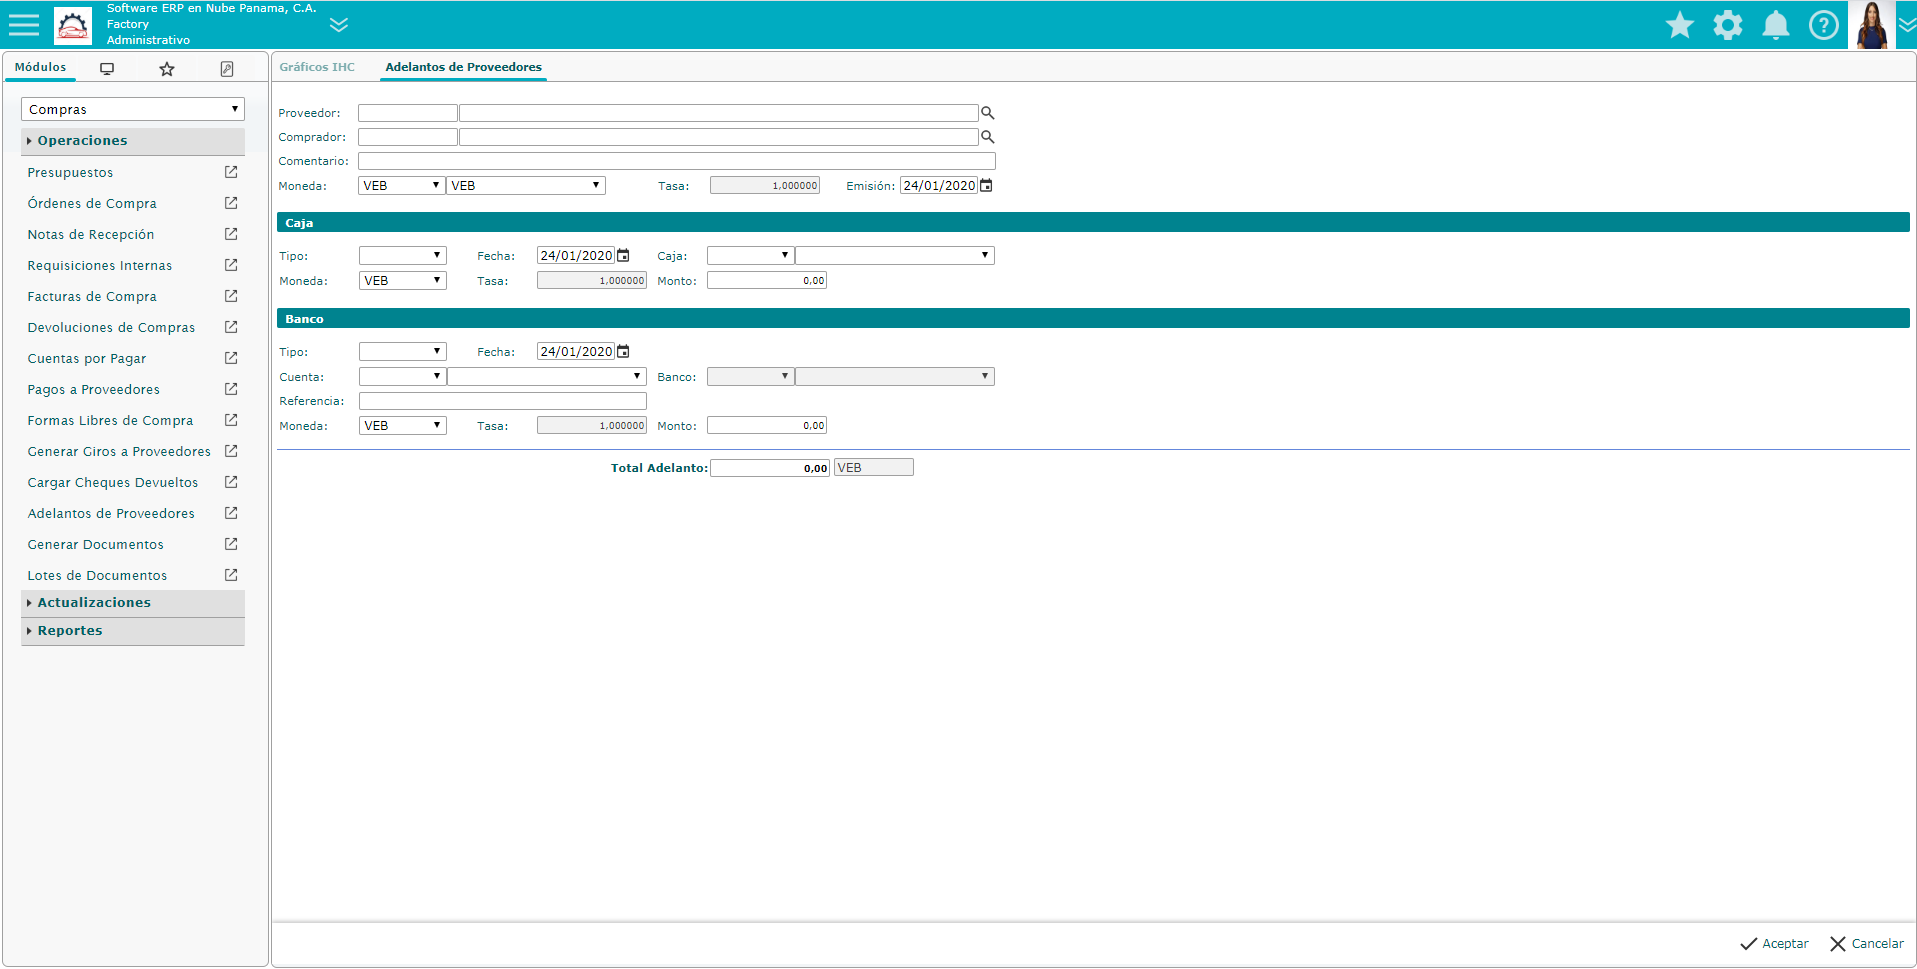Switch to sidebar monitor tab icon

pos(107,69)
